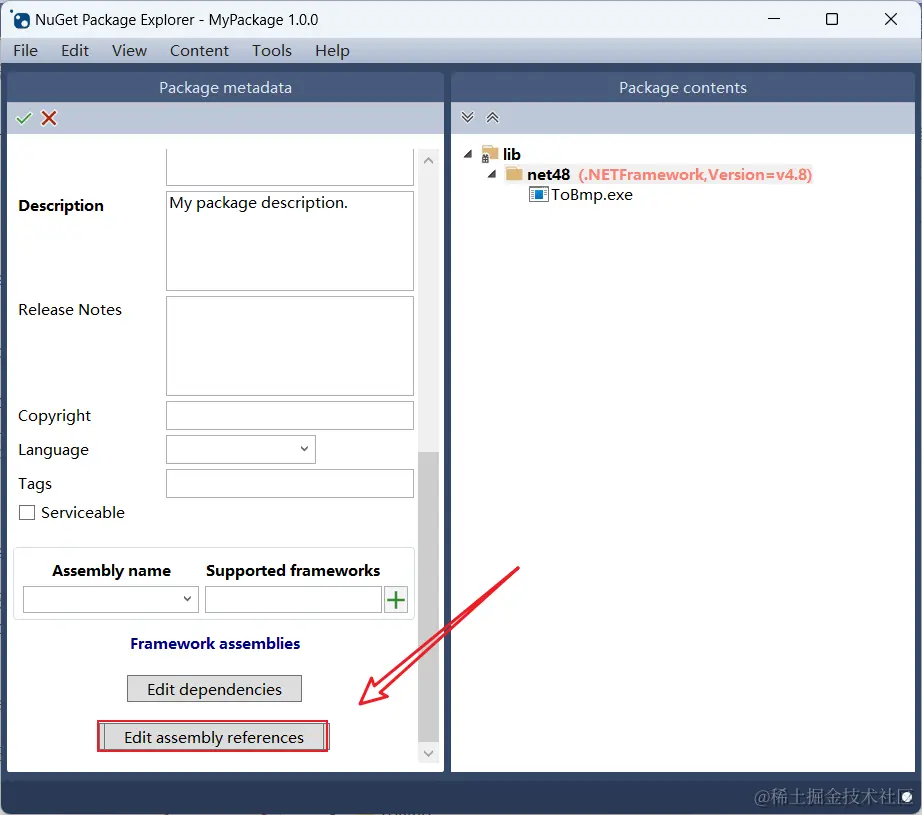The image size is (922, 815).
Task: Open the Content menu
Action: 199,51
